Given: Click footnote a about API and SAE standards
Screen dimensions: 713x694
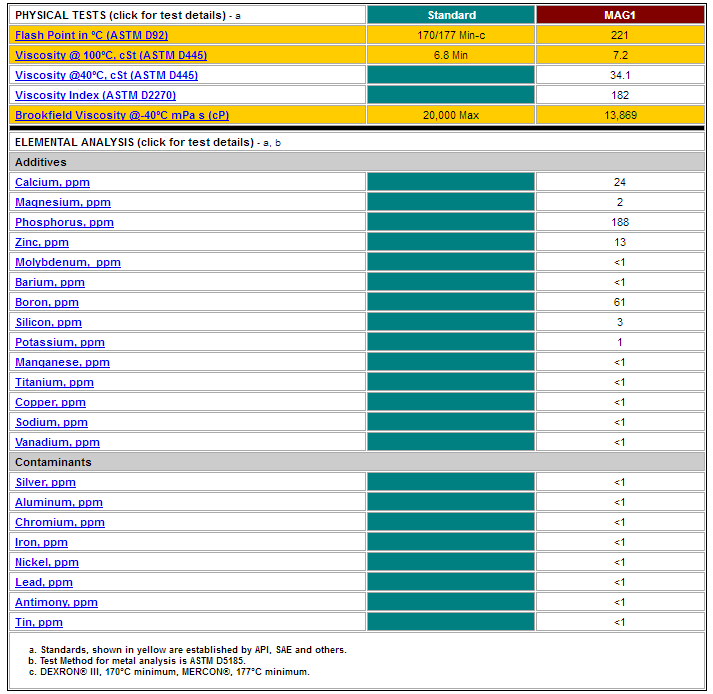Looking at the screenshot, I should [187, 649].
